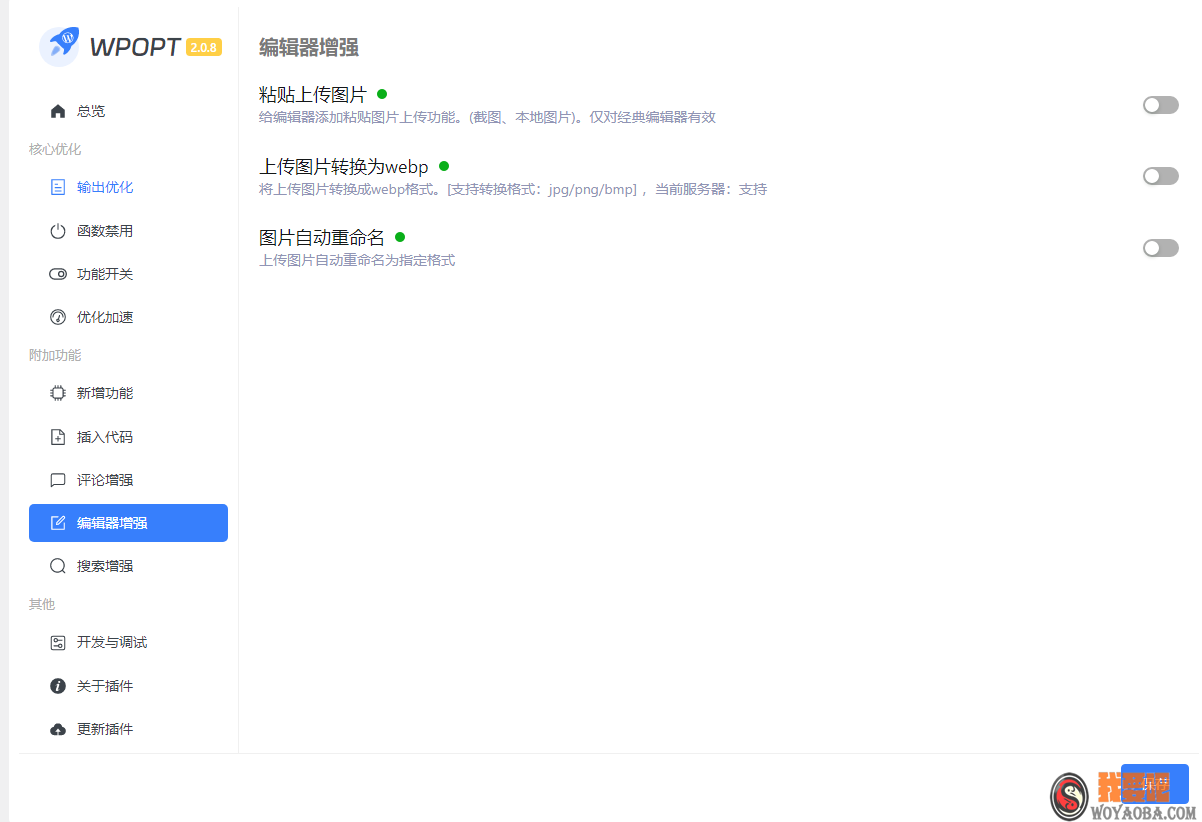
Task: Click the cloud icon beside 更新插件
Action: pyautogui.click(x=58, y=728)
